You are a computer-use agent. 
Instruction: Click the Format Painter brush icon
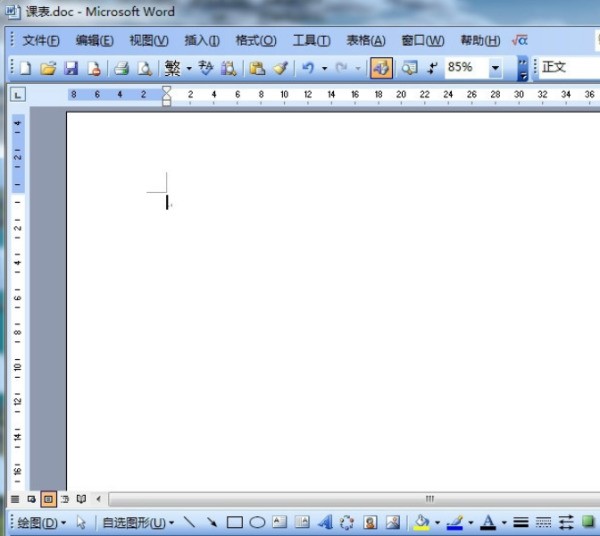(x=280, y=68)
